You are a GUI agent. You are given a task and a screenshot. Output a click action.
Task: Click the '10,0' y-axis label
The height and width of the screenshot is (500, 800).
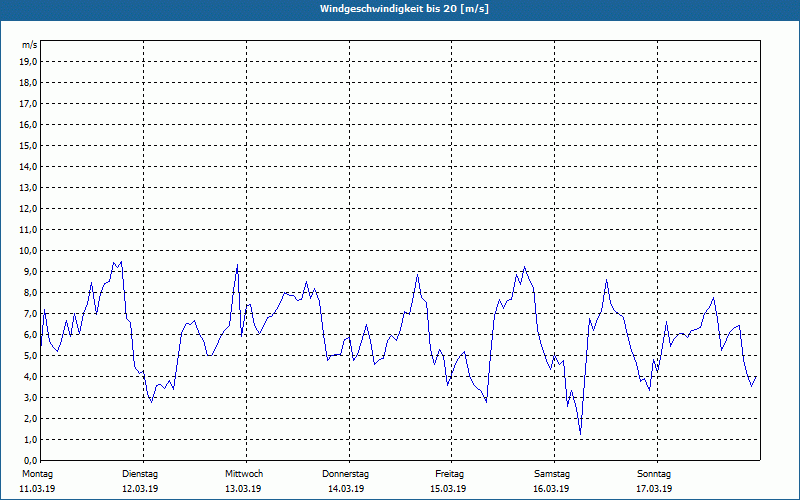[28, 251]
